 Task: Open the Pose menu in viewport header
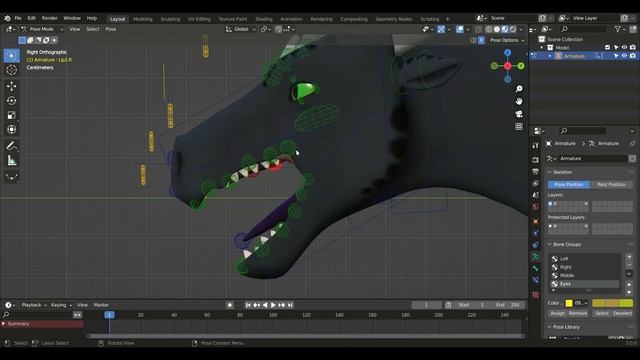point(111,29)
